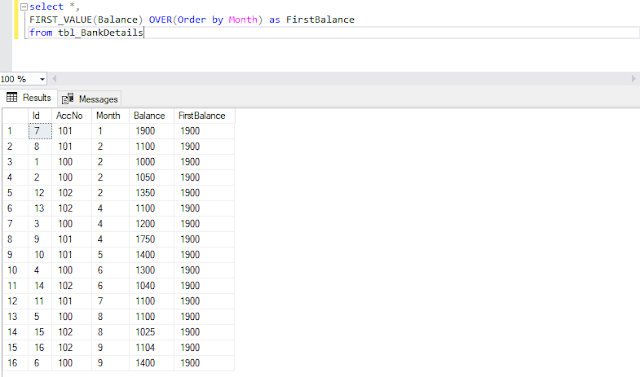The image size is (640, 377).
Task: Switch to the Messages tab
Action: click(x=90, y=99)
